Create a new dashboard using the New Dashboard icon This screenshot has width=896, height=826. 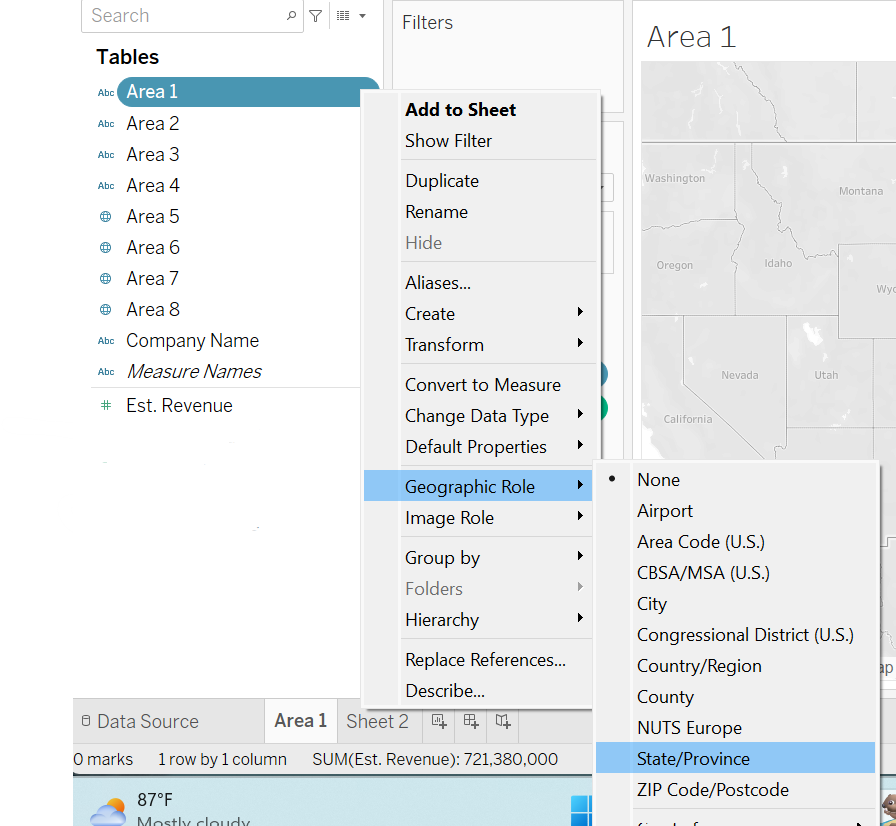470,721
